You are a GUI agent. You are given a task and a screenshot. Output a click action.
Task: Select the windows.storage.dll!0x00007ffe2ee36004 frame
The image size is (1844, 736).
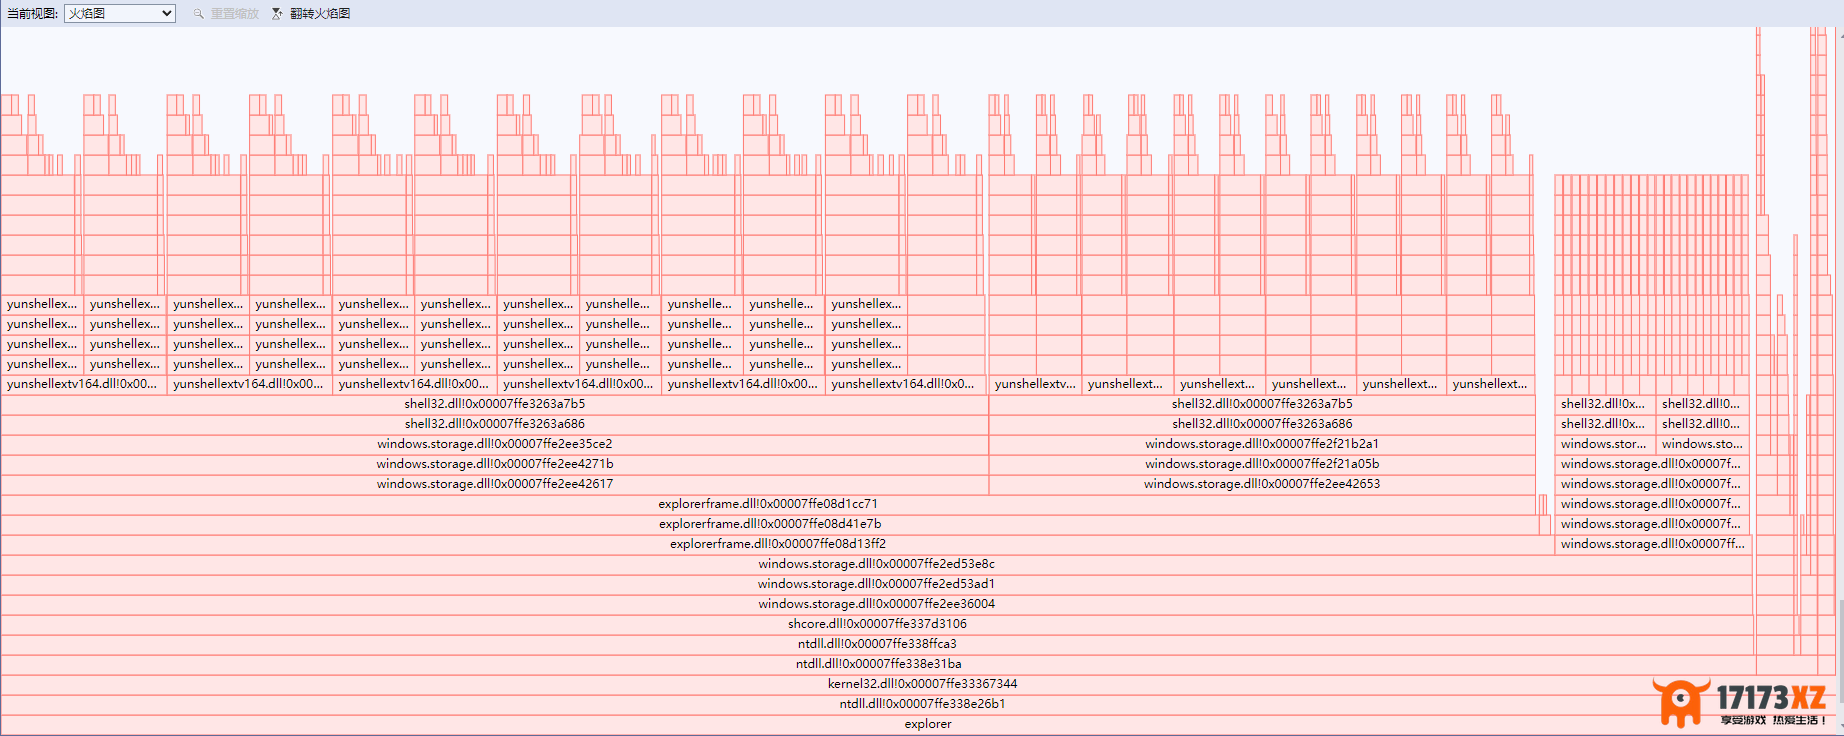click(876, 604)
